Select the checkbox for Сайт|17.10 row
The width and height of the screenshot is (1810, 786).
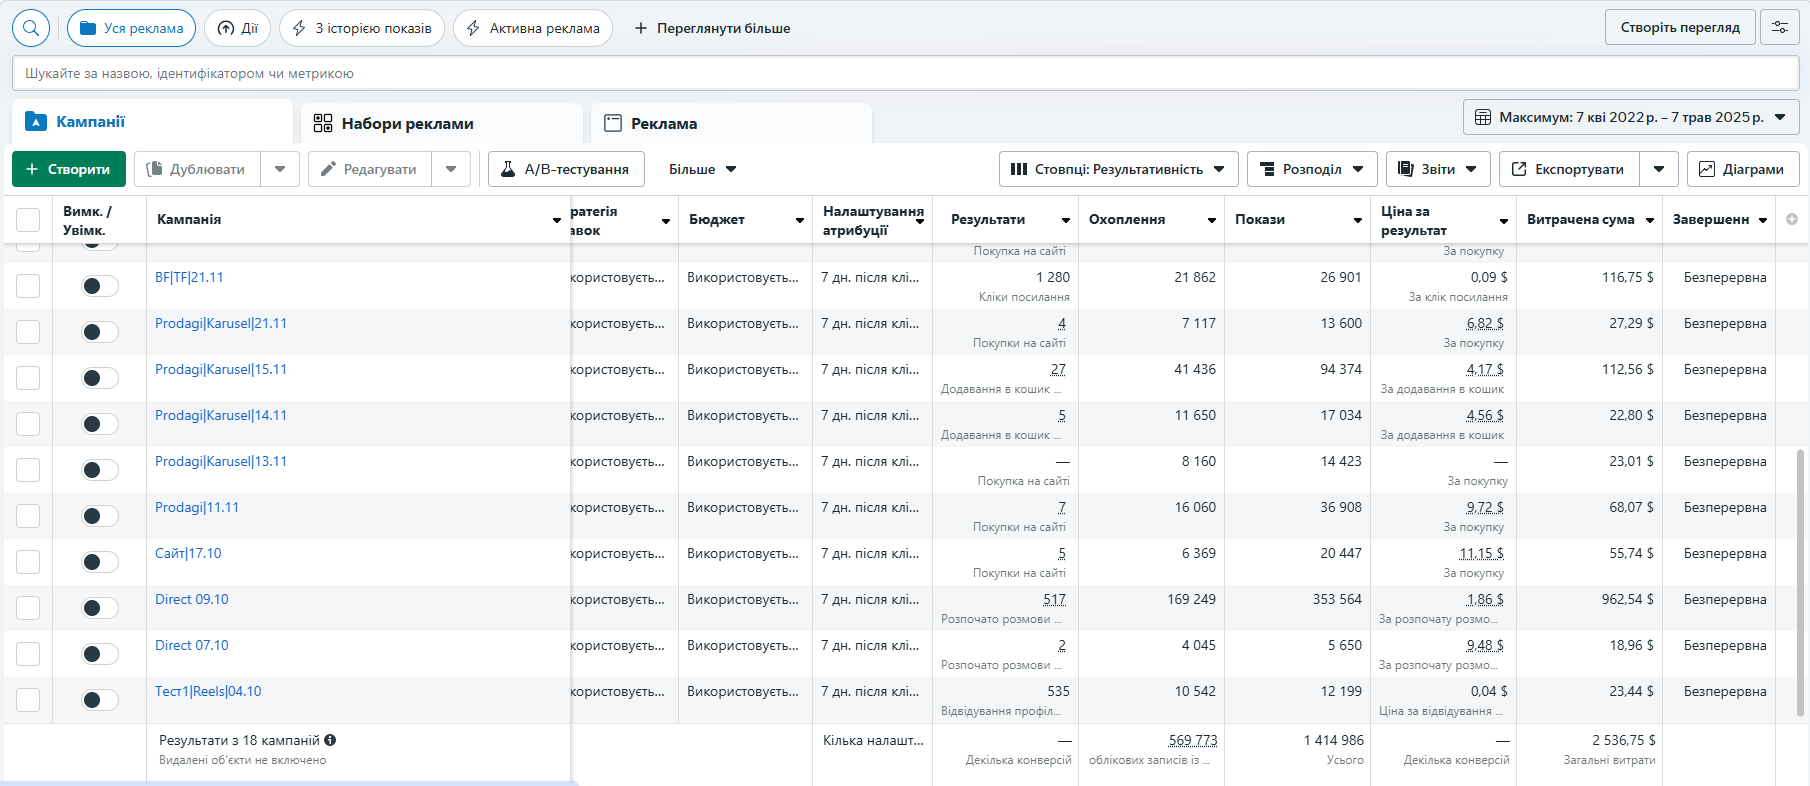[x=28, y=562]
